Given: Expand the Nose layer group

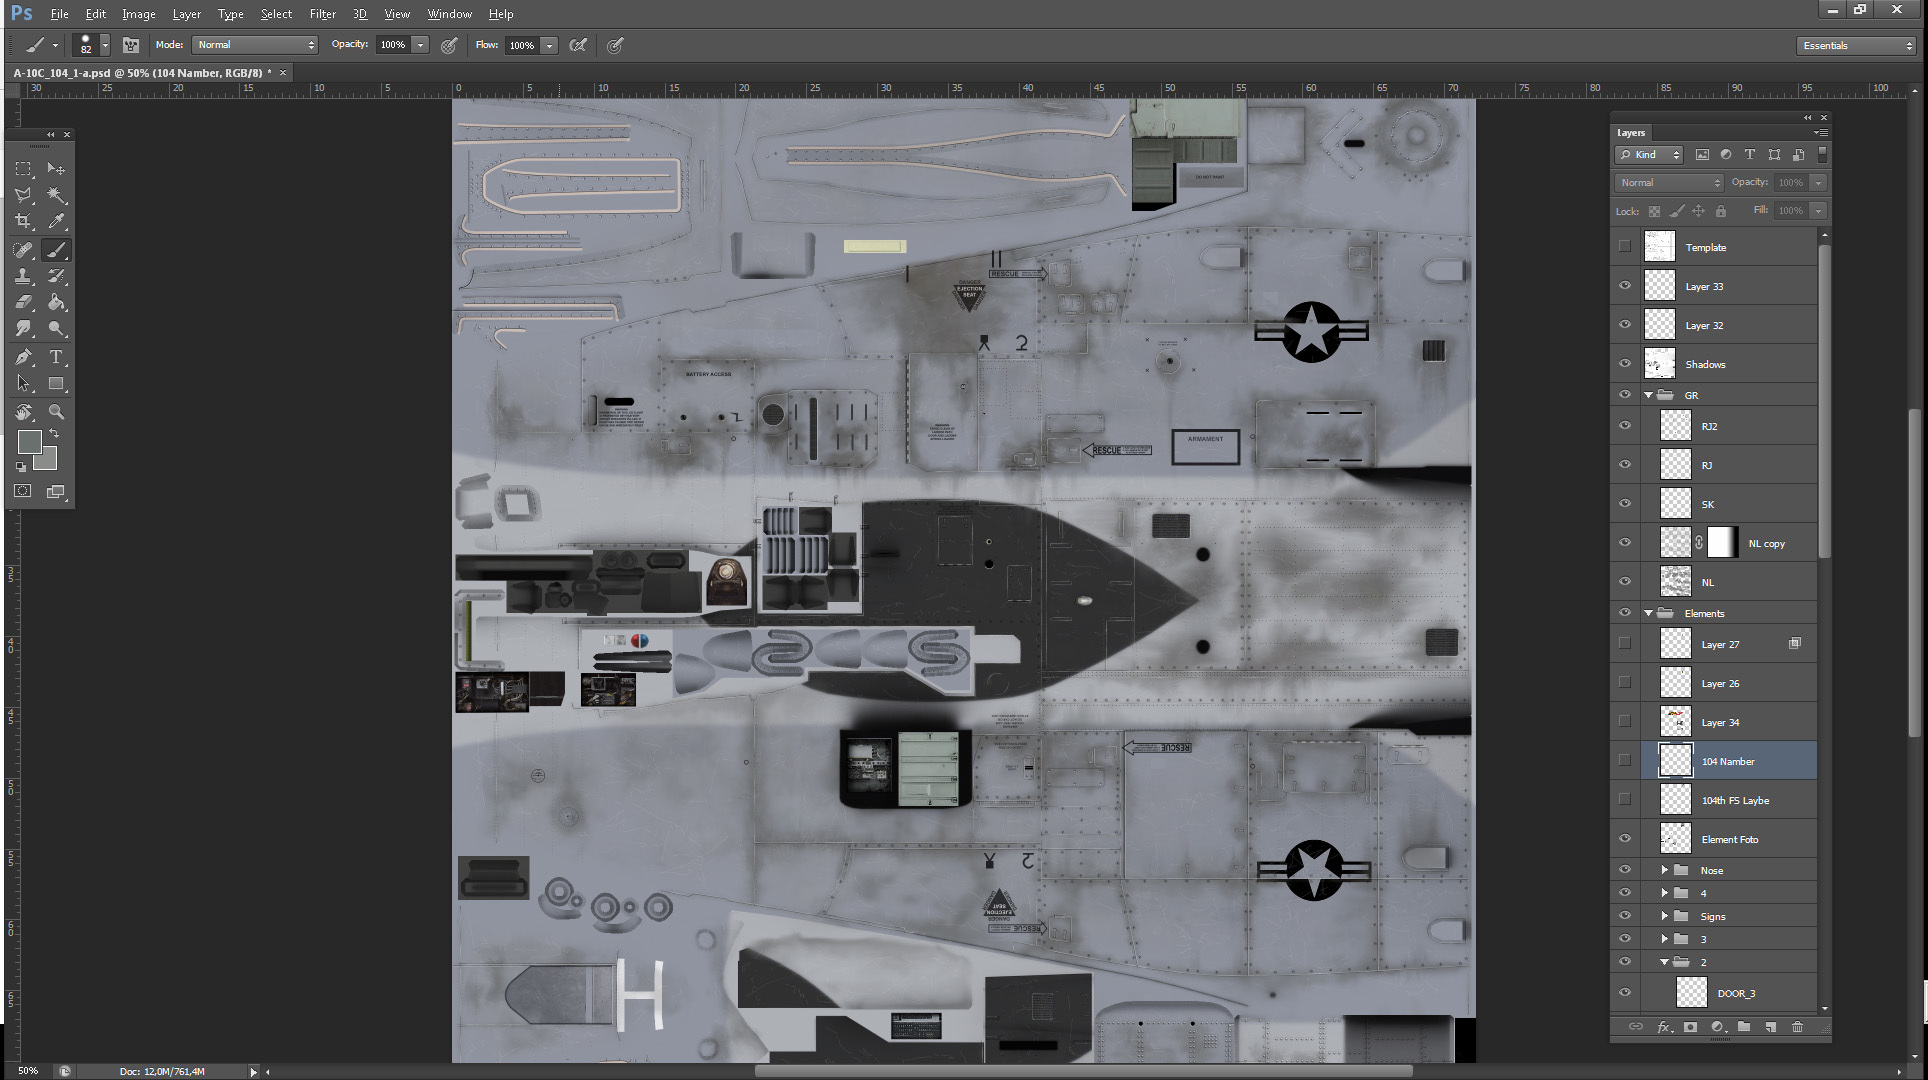Looking at the screenshot, I should pyautogui.click(x=1665, y=870).
